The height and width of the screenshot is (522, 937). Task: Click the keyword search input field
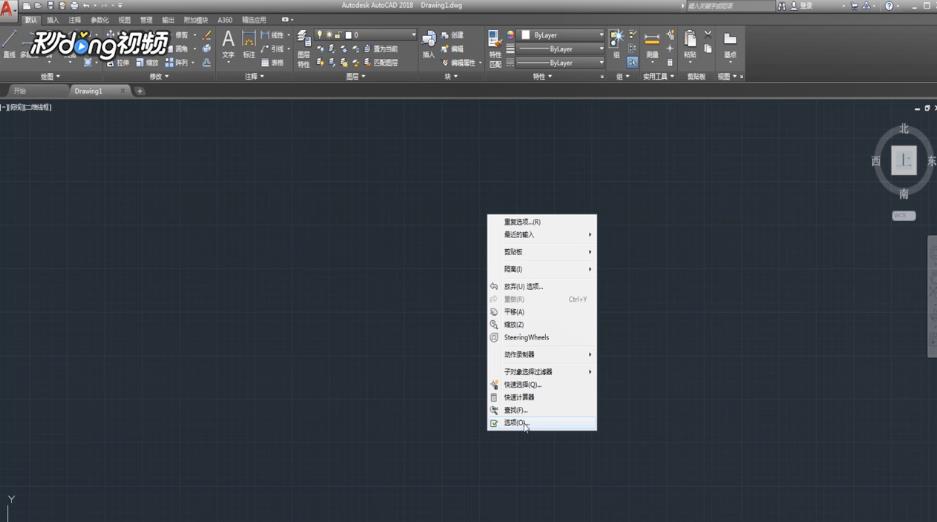click(729, 6)
